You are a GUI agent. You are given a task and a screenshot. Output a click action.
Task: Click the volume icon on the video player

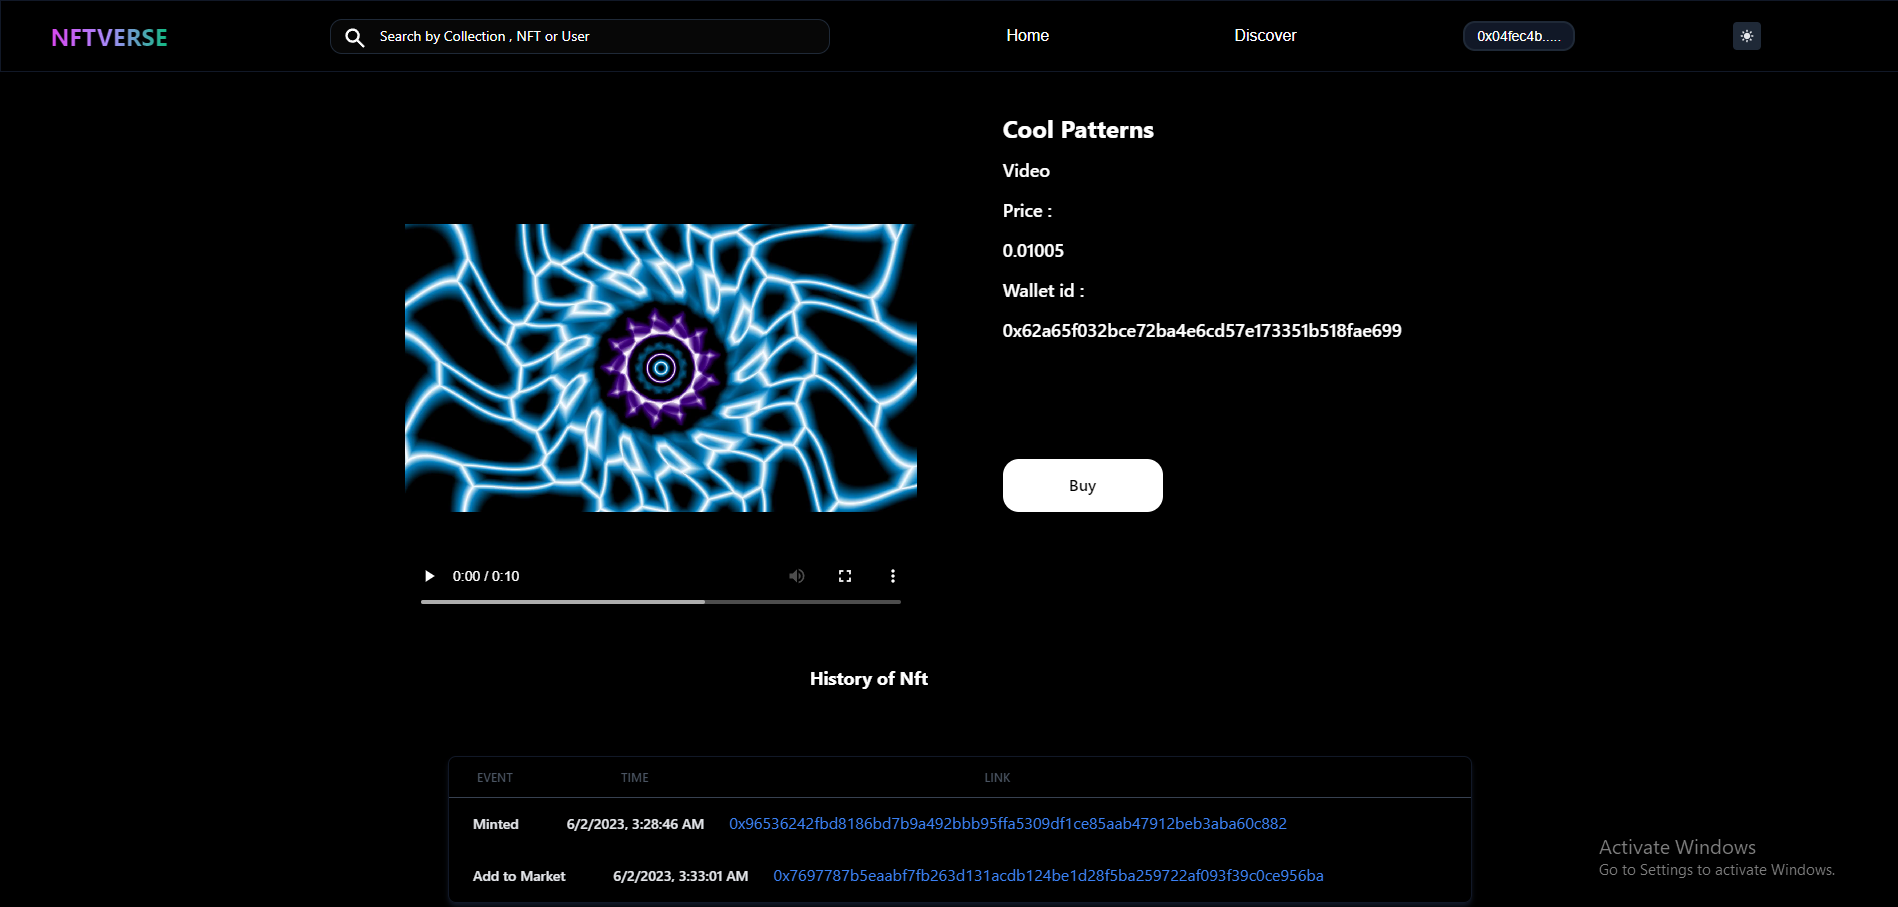(796, 576)
